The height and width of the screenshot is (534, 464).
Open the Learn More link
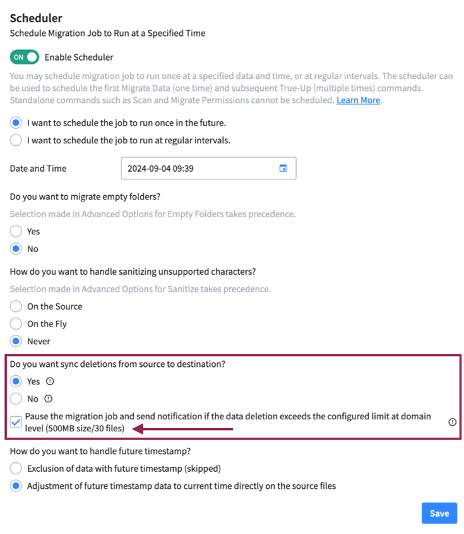pos(358,100)
